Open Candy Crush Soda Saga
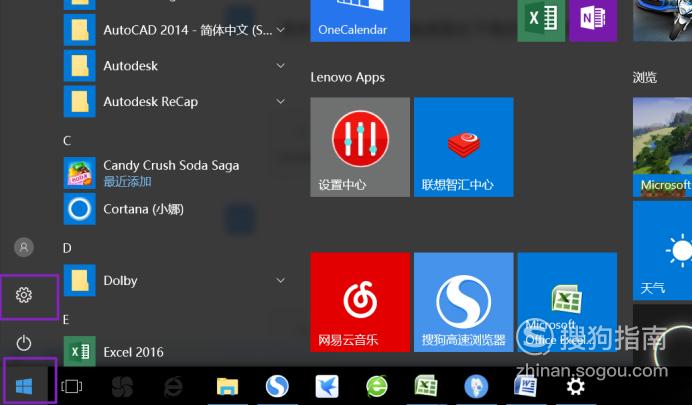 click(x=177, y=172)
